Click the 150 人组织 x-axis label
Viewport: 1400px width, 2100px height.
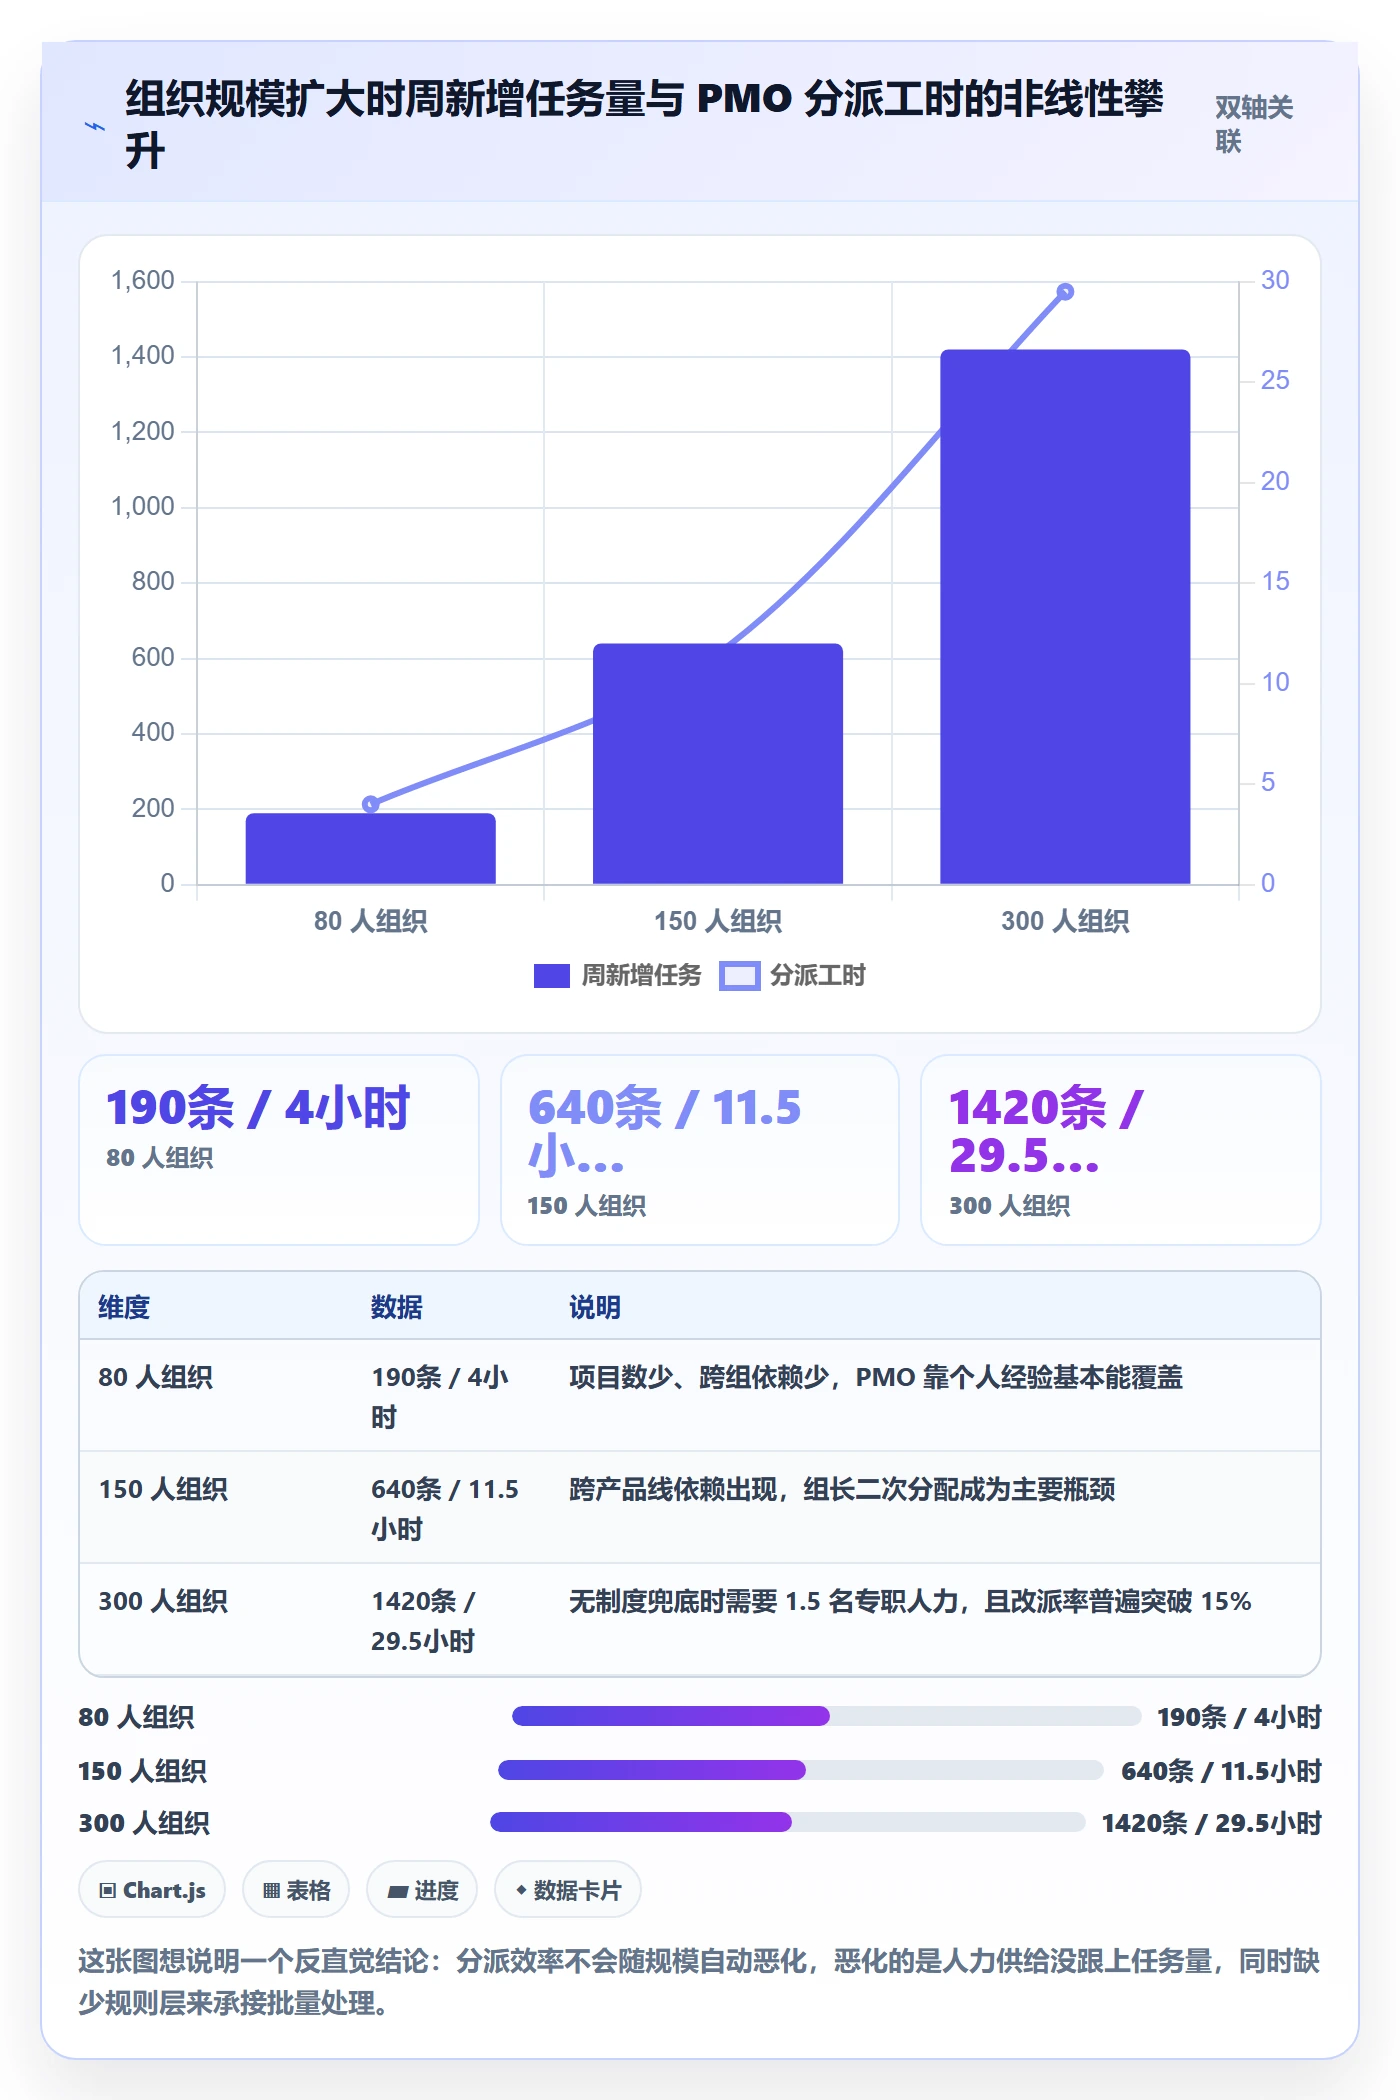click(718, 921)
